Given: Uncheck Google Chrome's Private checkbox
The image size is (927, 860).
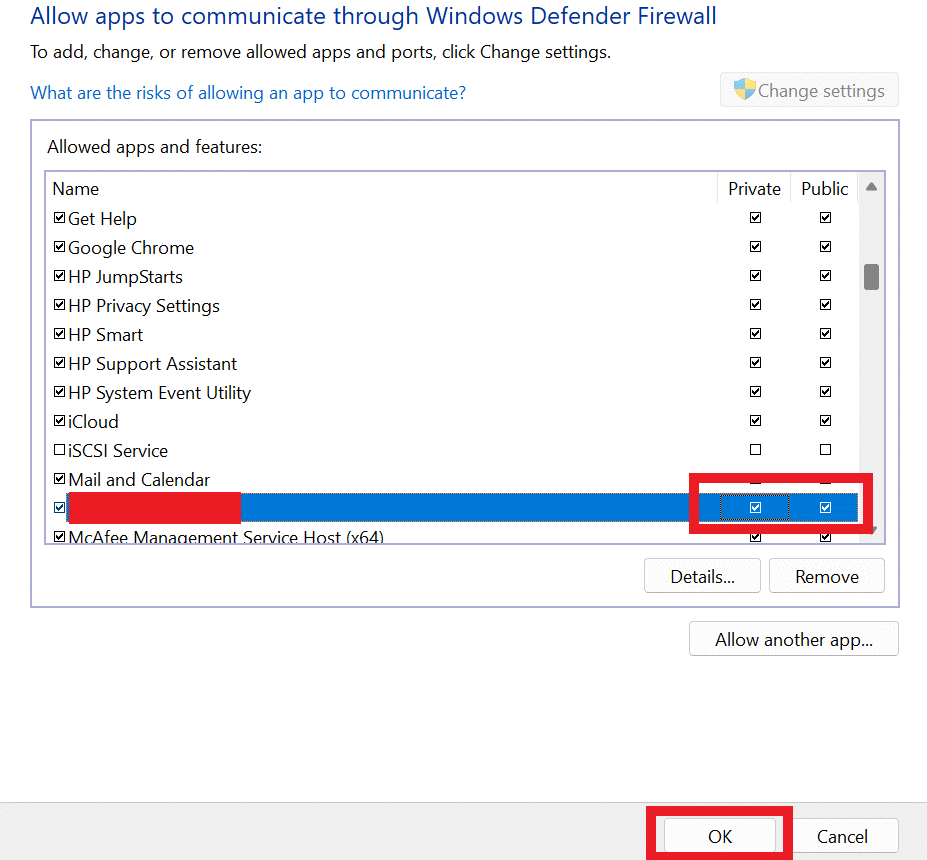Looking at the screenshot, I should 755,247.
